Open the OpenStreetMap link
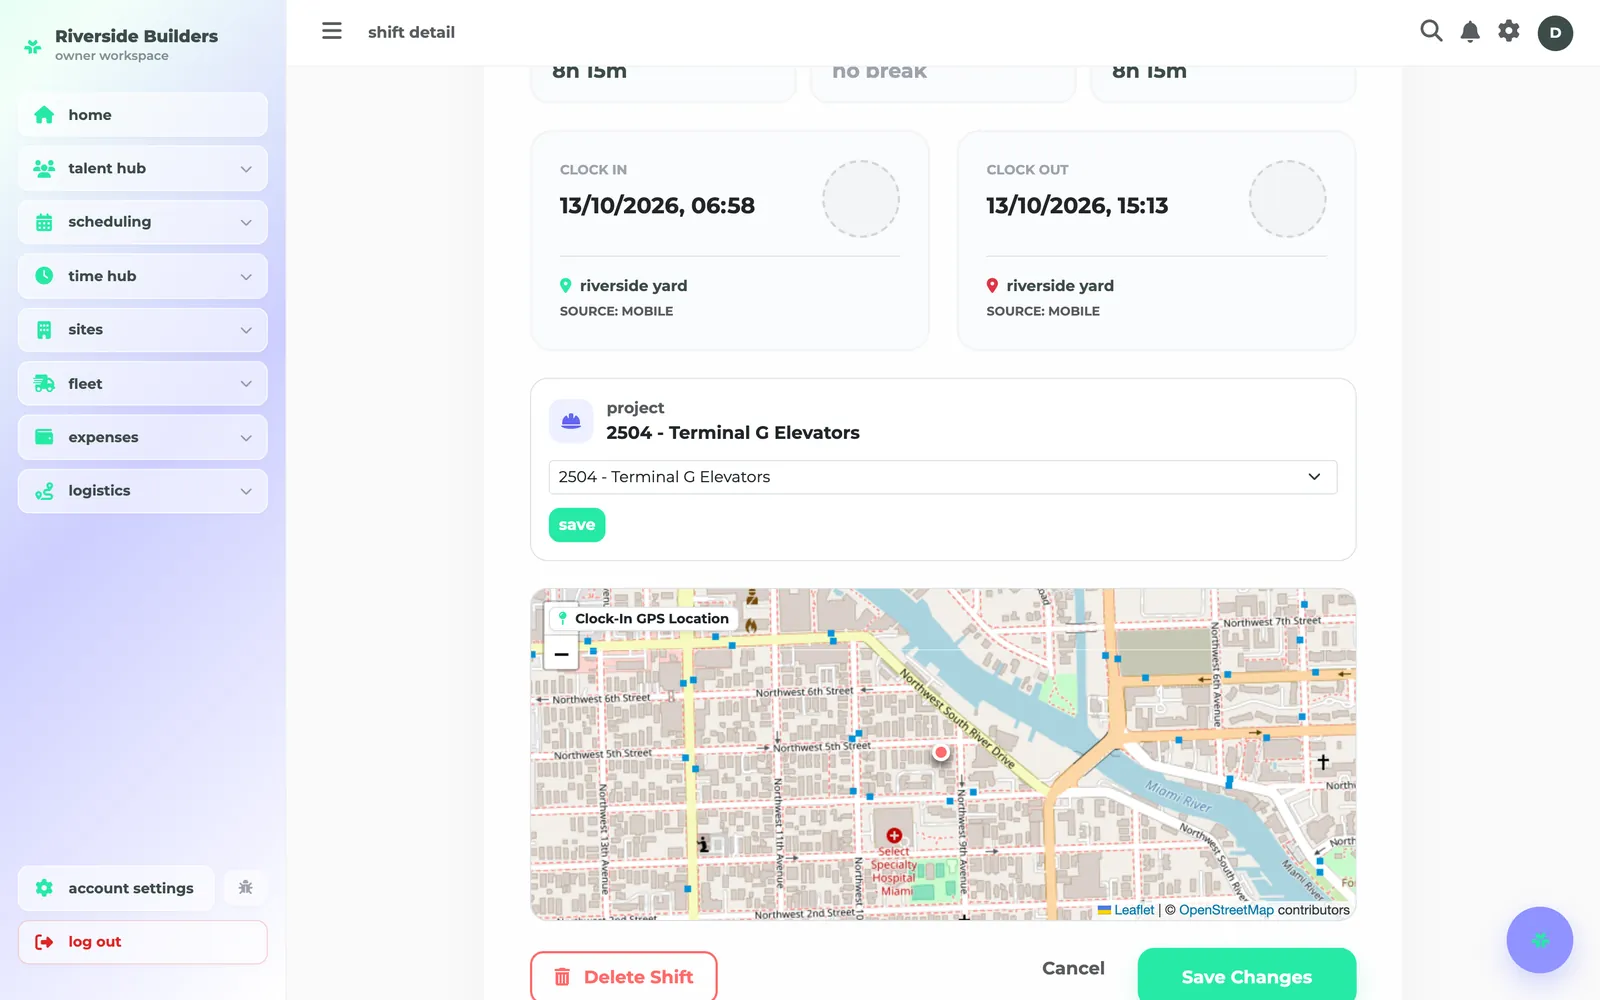Viewport: 1600px width, 1000px height. point(1226,910)
